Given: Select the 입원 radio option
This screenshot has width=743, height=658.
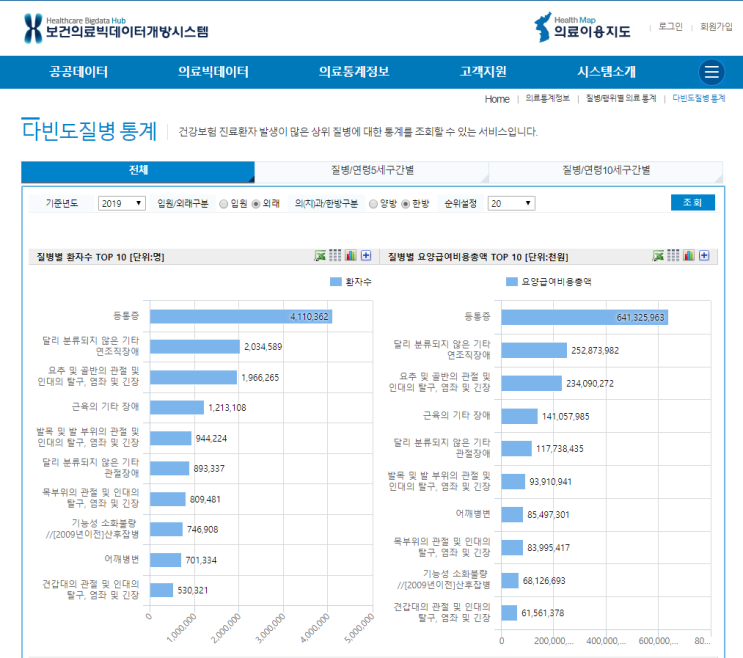Looking at the screenshot, I should (x=224, y=204).
